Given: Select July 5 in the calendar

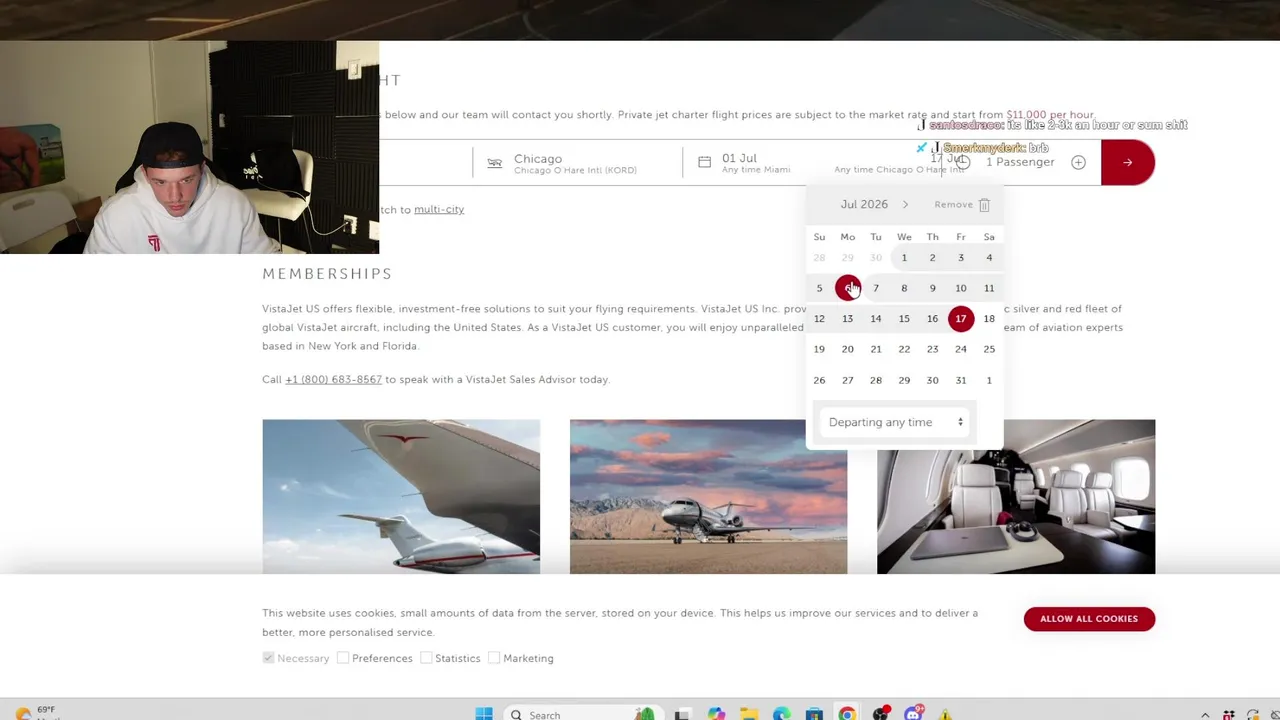Looking at the screenshot, I should (819, 288).
